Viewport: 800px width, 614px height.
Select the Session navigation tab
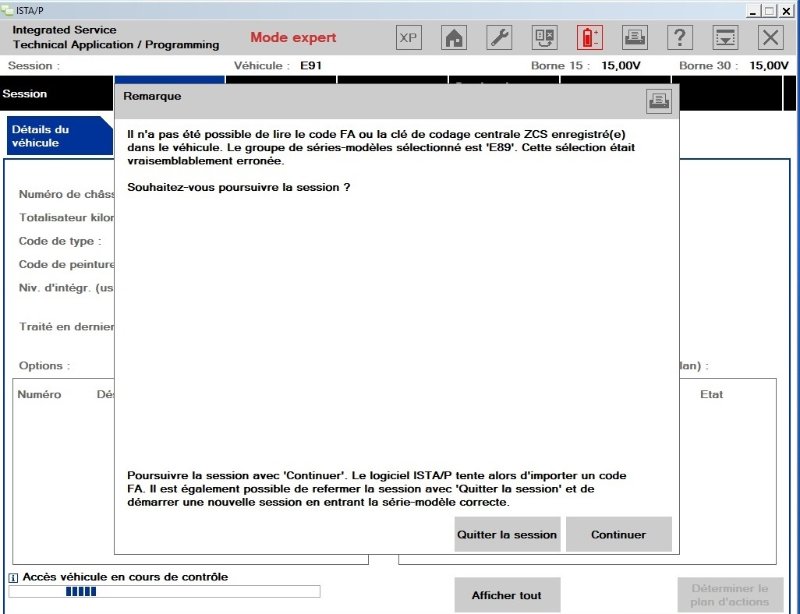click(x=56, y=93)
